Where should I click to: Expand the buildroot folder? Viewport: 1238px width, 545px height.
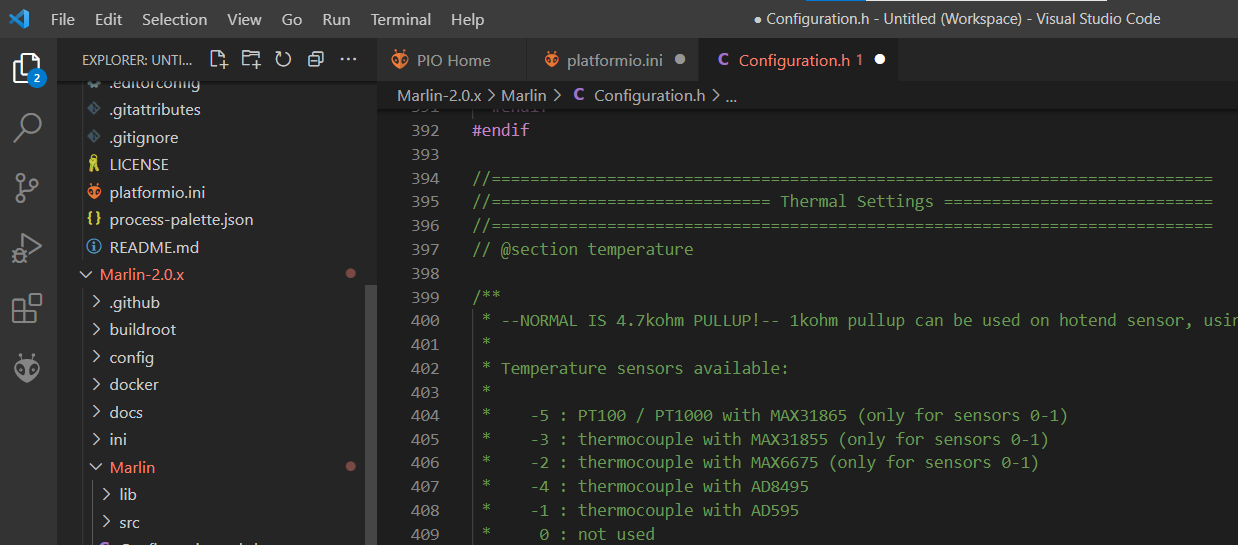(x=142, y=329)
